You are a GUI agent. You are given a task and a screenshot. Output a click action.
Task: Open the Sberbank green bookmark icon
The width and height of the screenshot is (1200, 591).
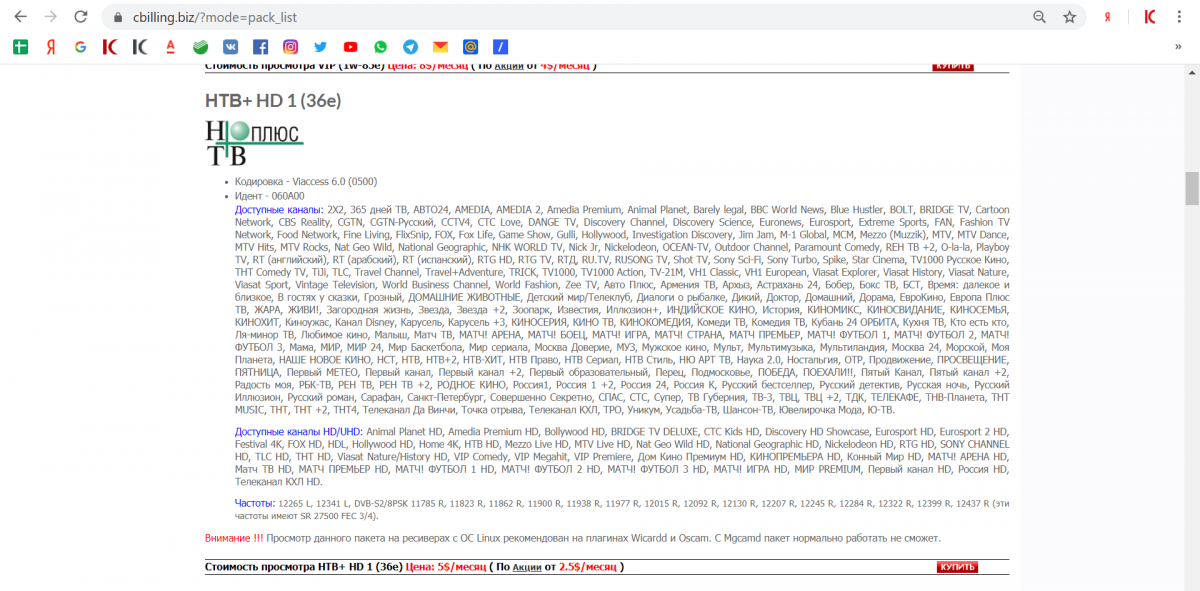[x=200, y=46]
